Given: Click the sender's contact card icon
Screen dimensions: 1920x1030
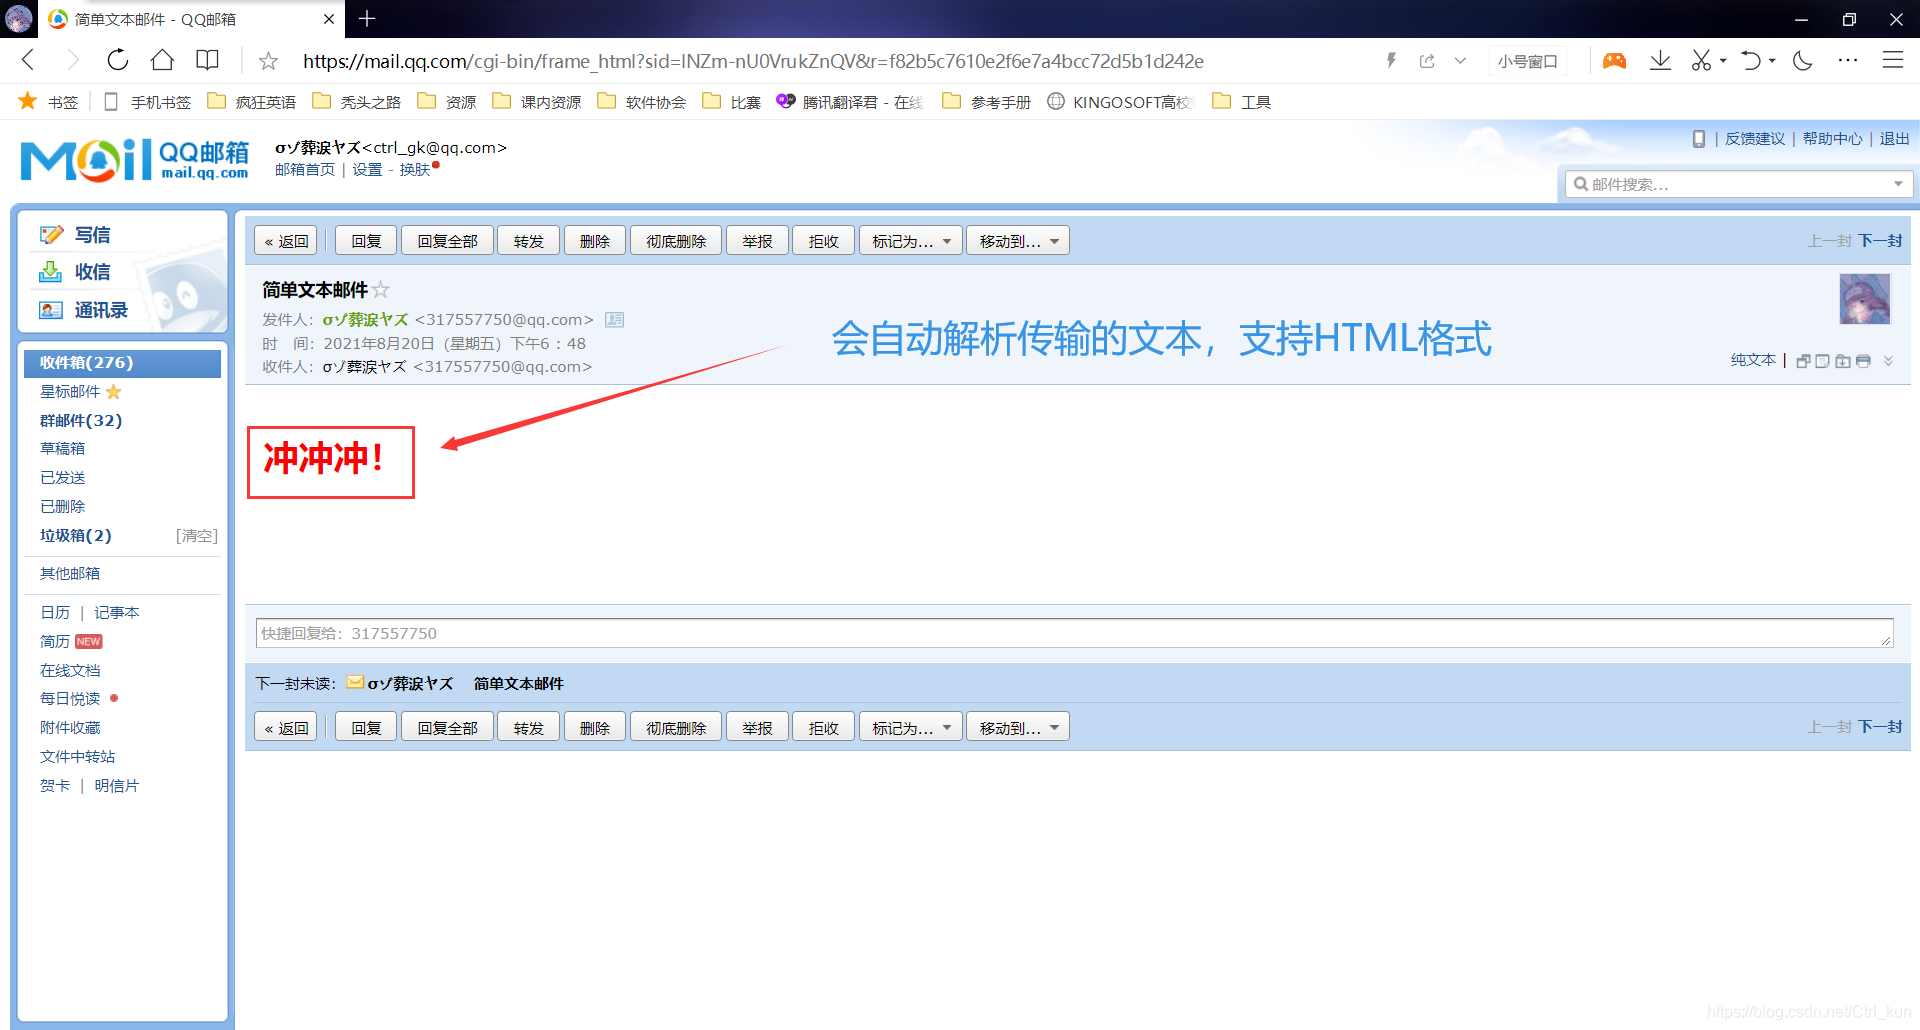Looking at the screenshot, I should pos(614,319).
